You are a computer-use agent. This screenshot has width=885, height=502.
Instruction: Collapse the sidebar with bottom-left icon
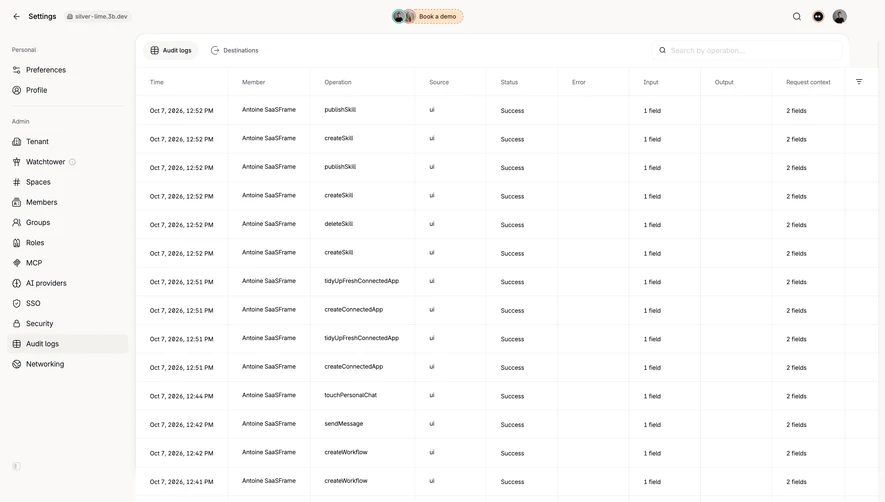16,466
